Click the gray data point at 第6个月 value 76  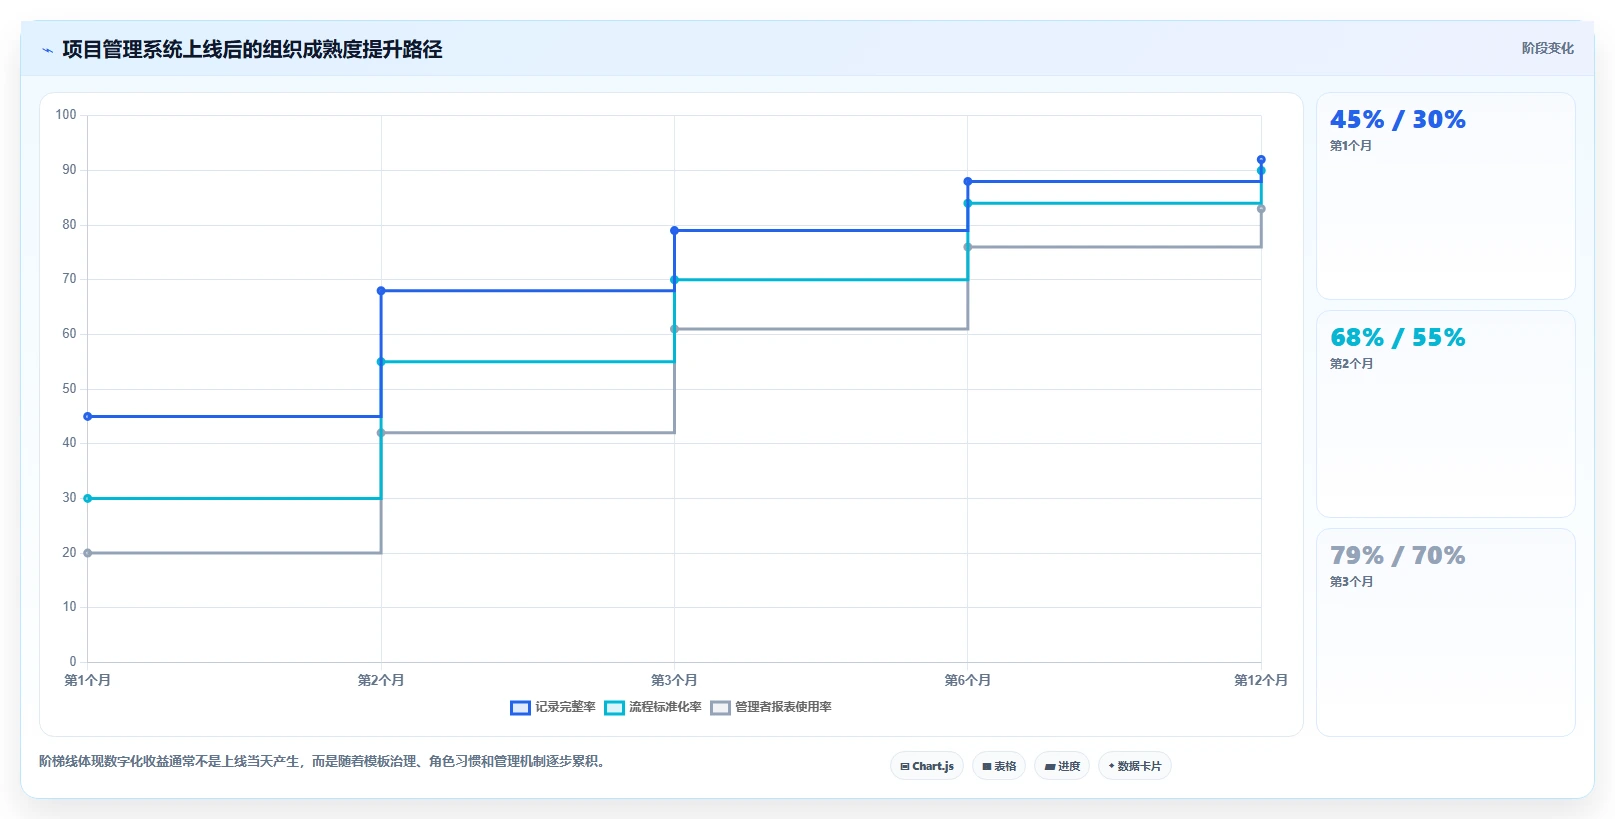point(968,247)
